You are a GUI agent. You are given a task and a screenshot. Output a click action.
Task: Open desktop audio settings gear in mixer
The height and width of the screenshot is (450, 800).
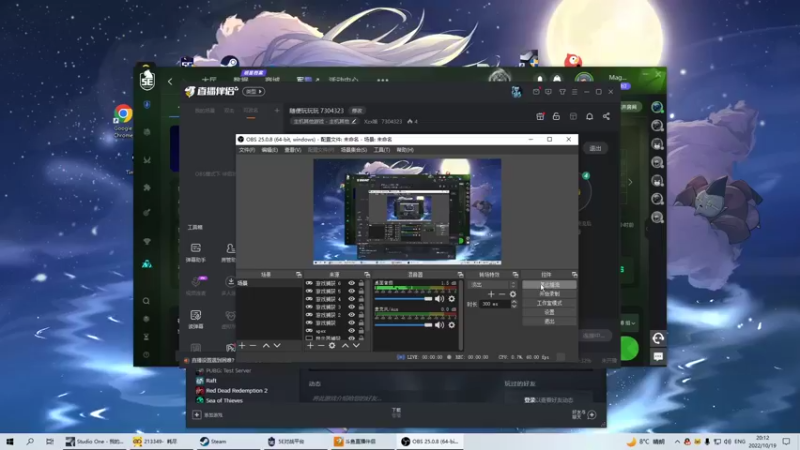(452, 298)
